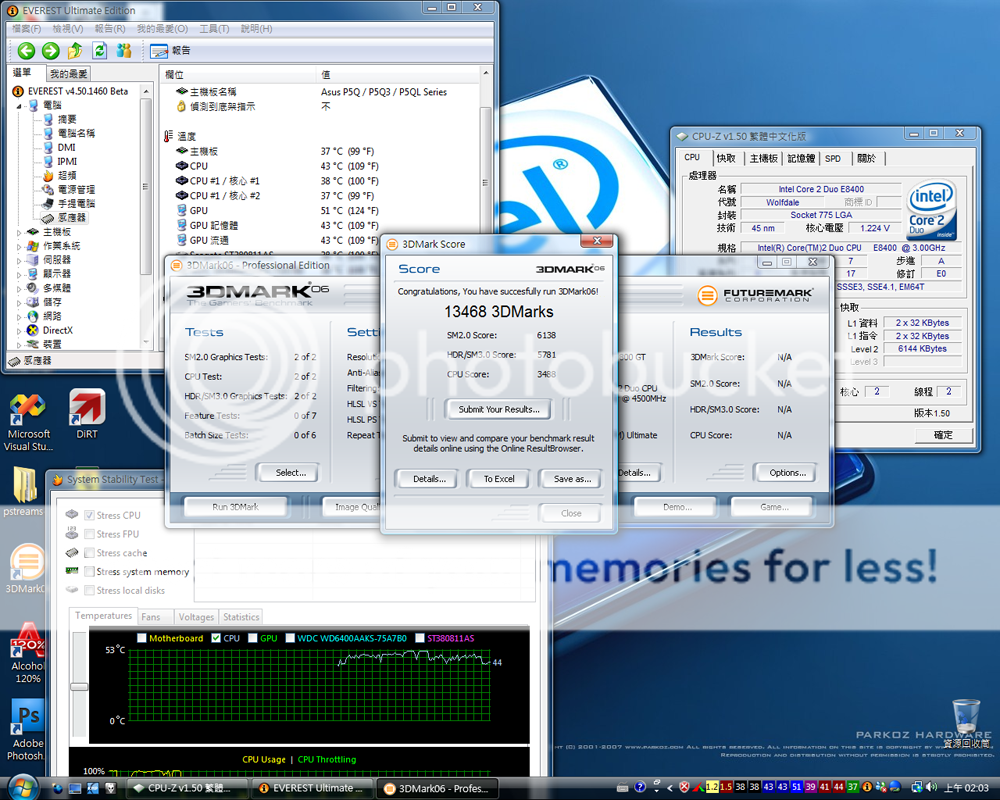Select 電源管理 in the EVEREST tree
This screenshot has height=800, width=1000.
click(x=76, y=189)
